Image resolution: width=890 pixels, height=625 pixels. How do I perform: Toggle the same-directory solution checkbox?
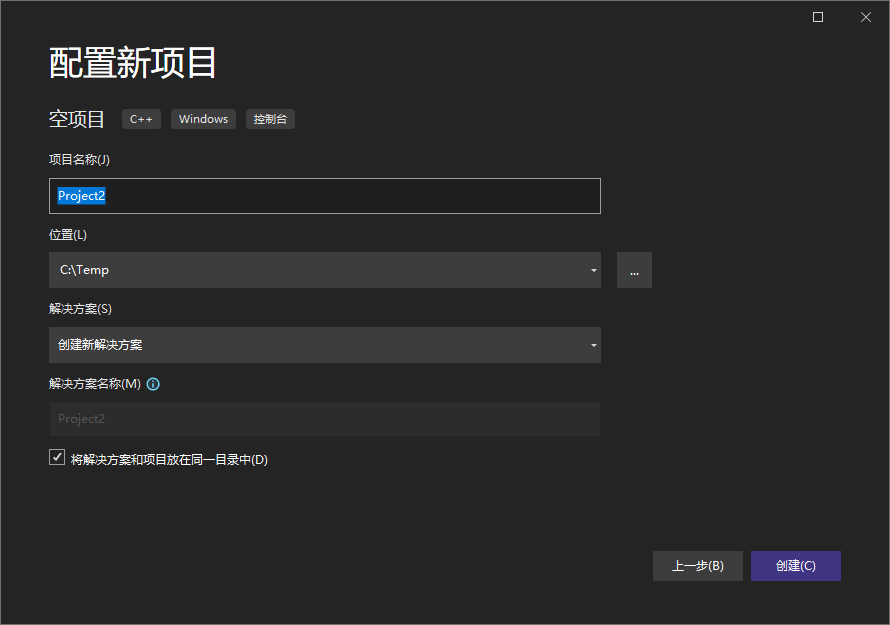[57, 457]
